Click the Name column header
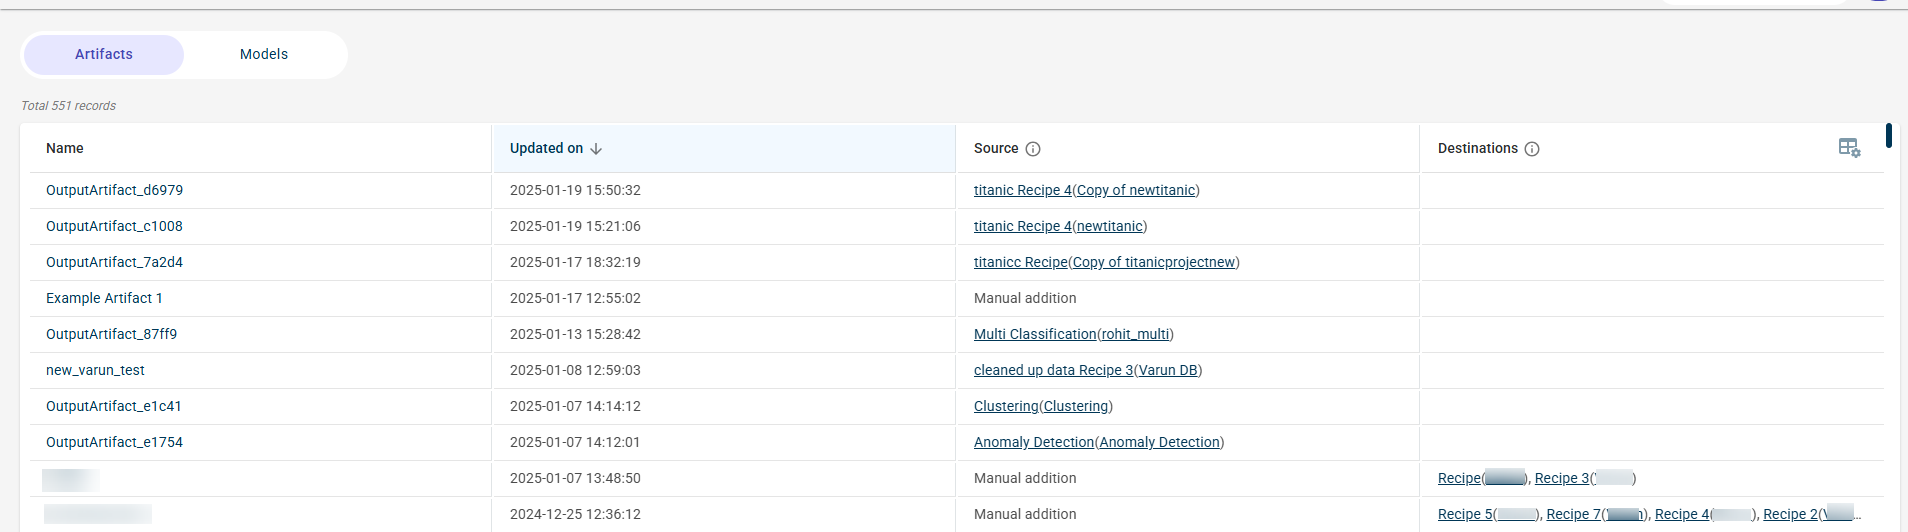Viewport: 1908px width, 532px height. 65,148
